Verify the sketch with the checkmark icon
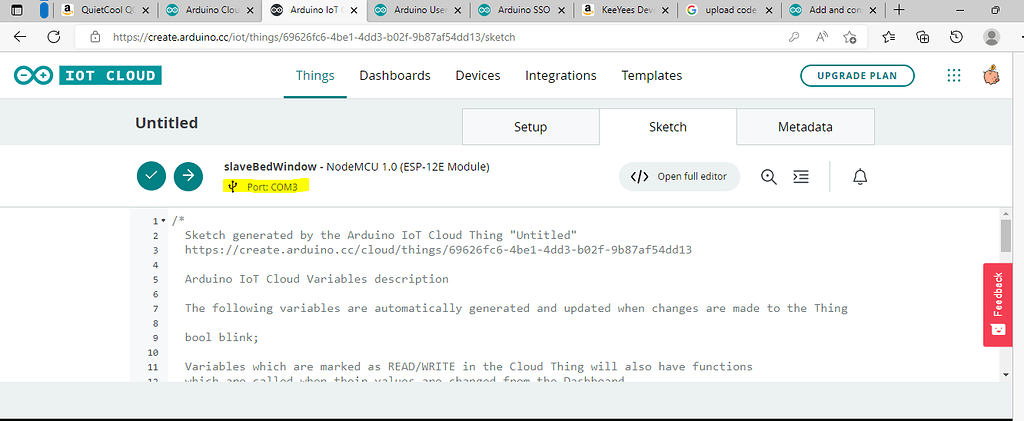1024x421 pixels. point(151,176)
